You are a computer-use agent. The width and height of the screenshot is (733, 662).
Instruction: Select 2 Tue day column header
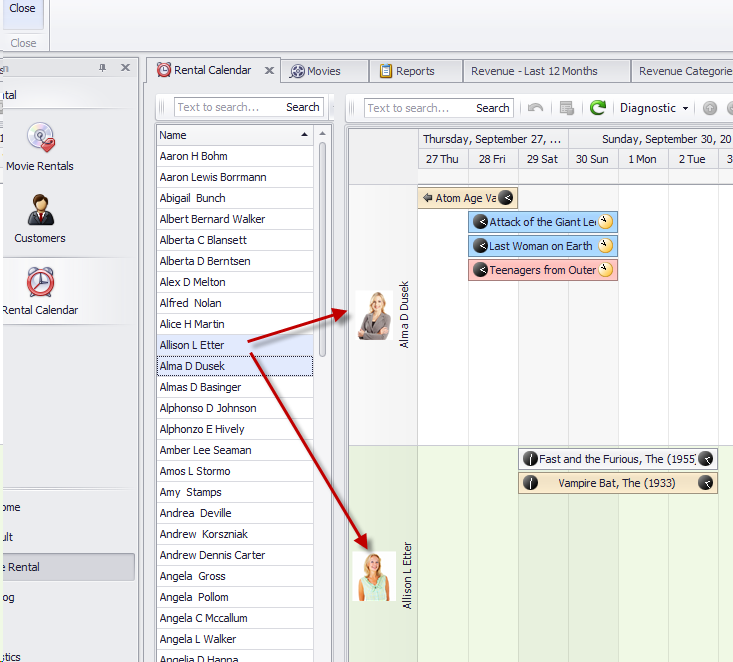pyautogui.click(x=693, y=159)
